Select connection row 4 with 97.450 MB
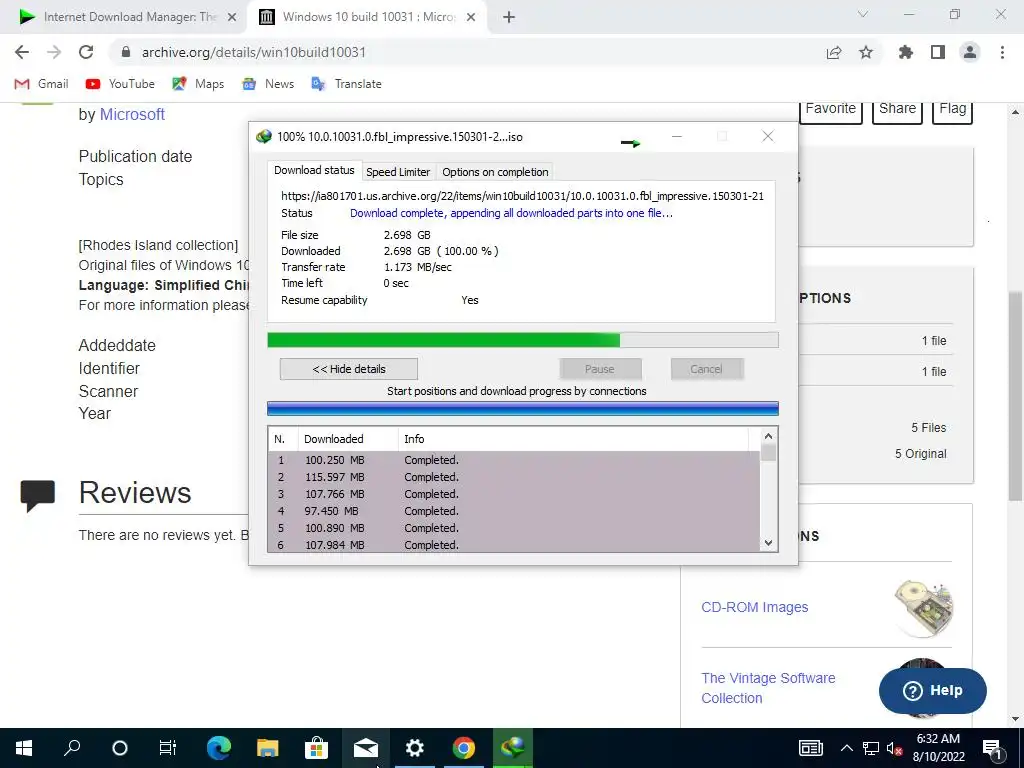Screen dimensions: 1024x768 coord(514,511)
